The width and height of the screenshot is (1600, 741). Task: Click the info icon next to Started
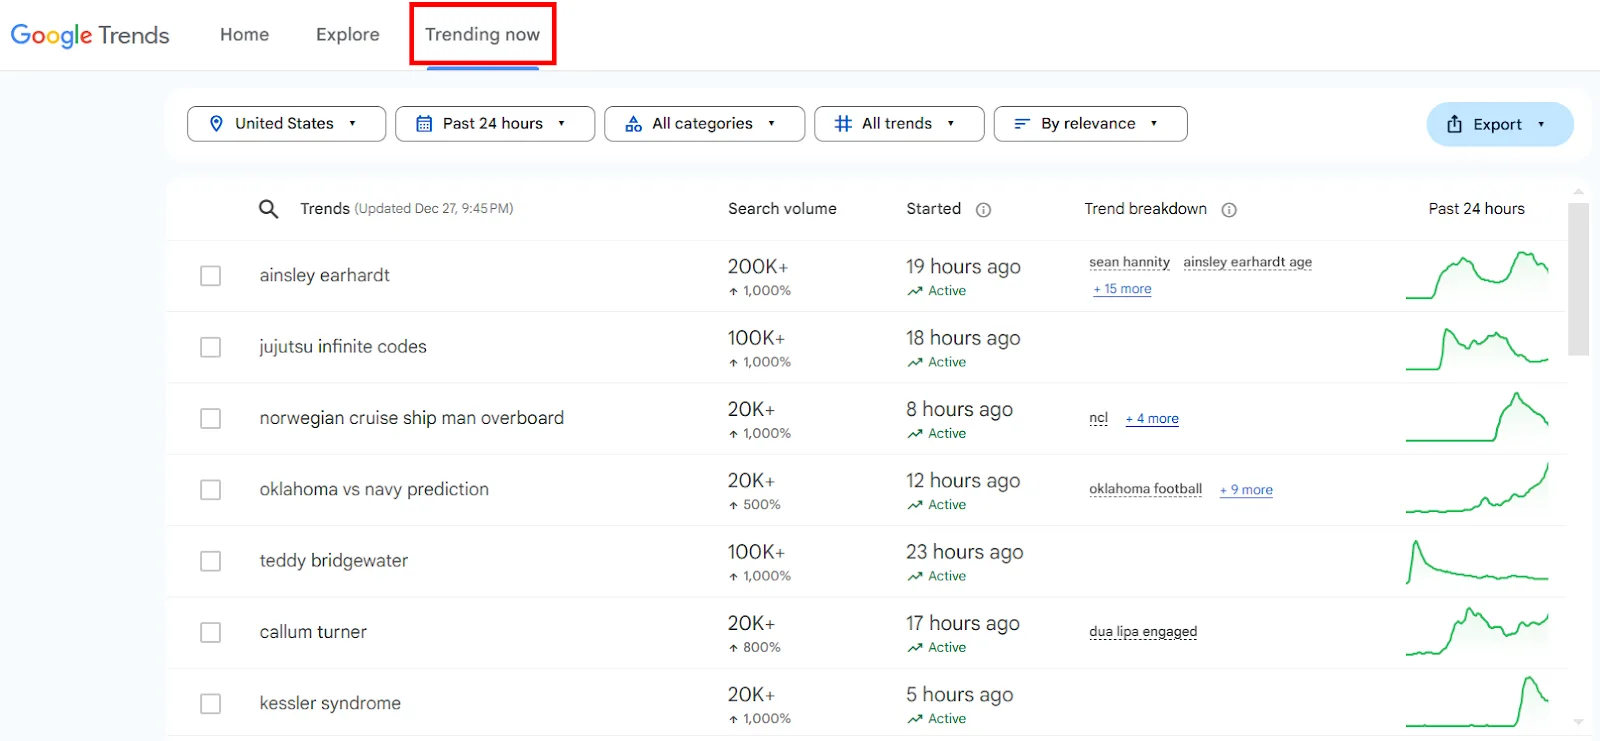coord(983,210)
